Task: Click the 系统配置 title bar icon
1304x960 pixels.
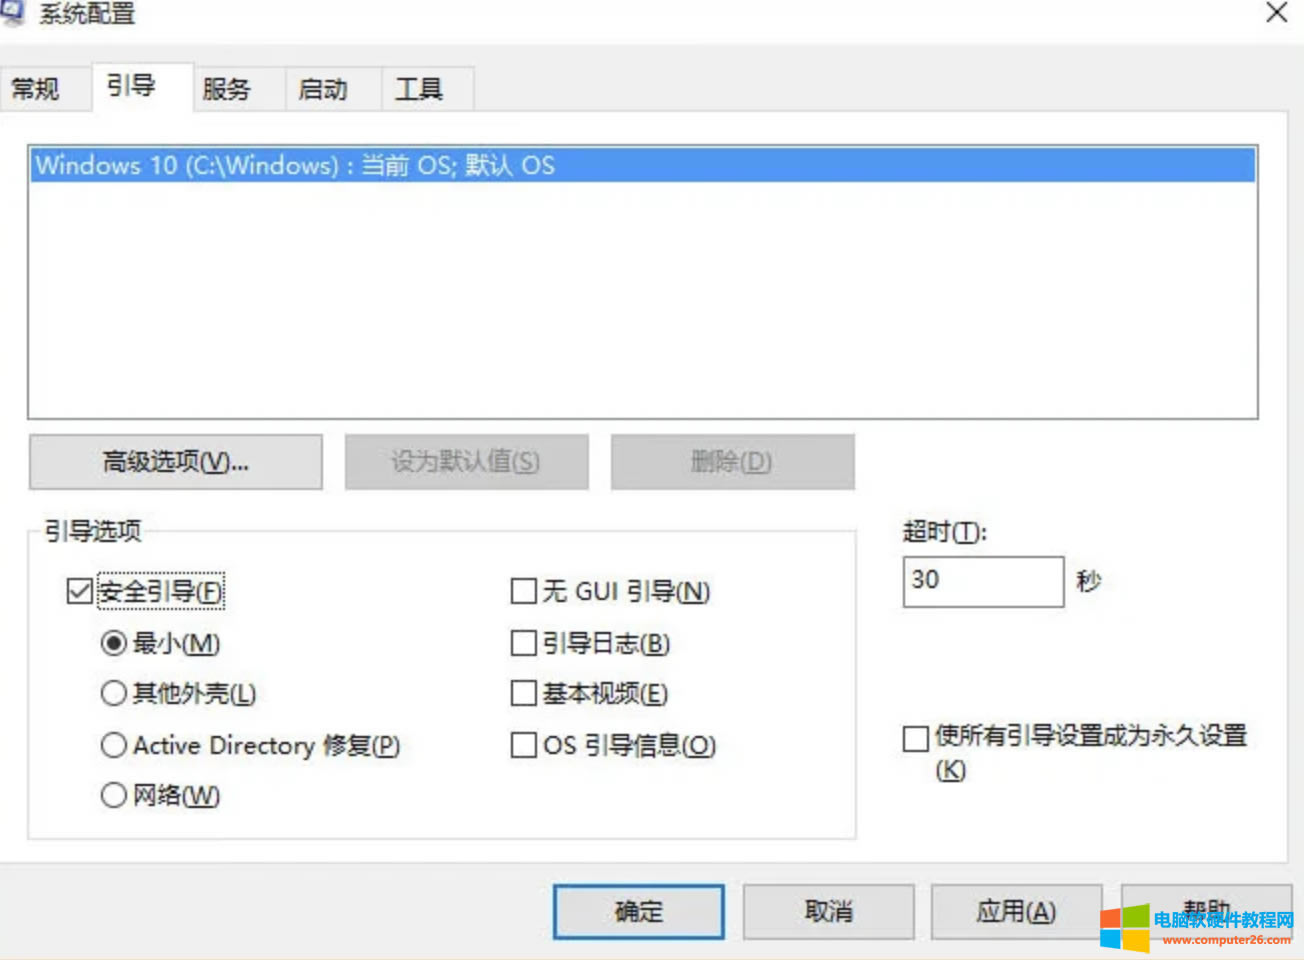Action: point(12,13)
